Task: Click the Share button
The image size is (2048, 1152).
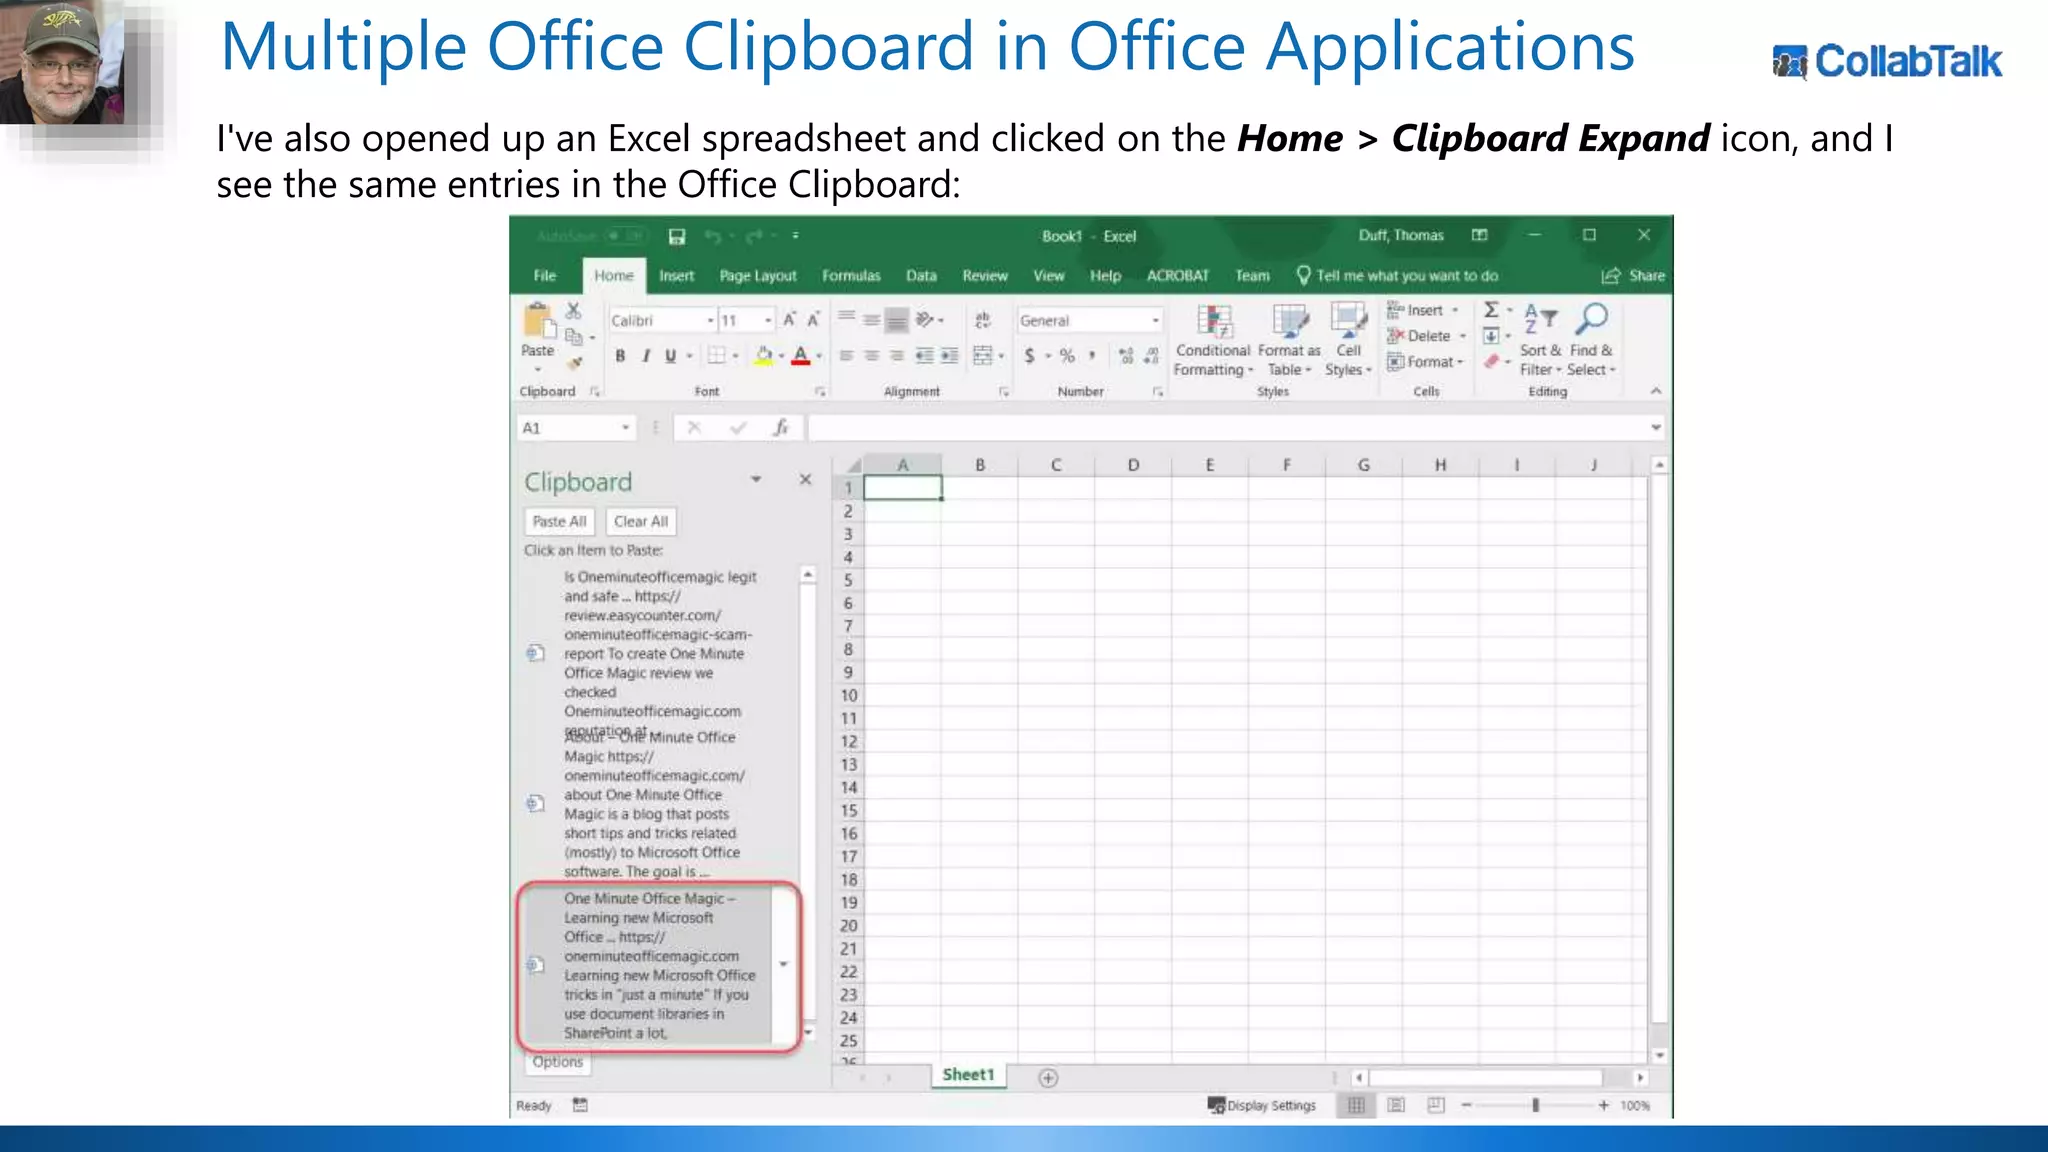Action: tap(1634, 275)
